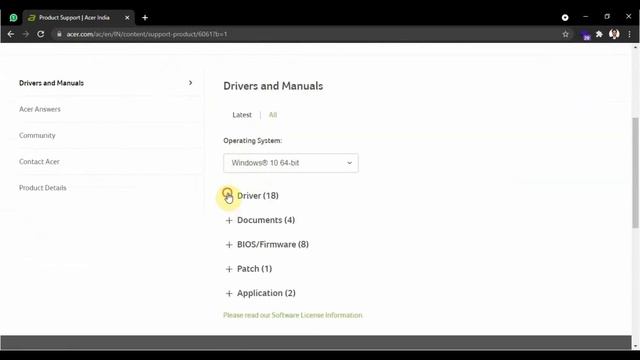Open the Chrome profile avatar

614,34
